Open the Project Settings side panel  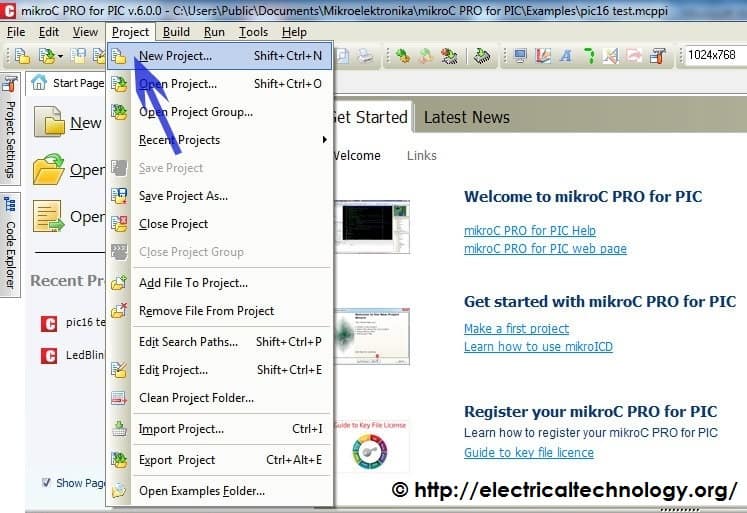[x=10, y=127]
